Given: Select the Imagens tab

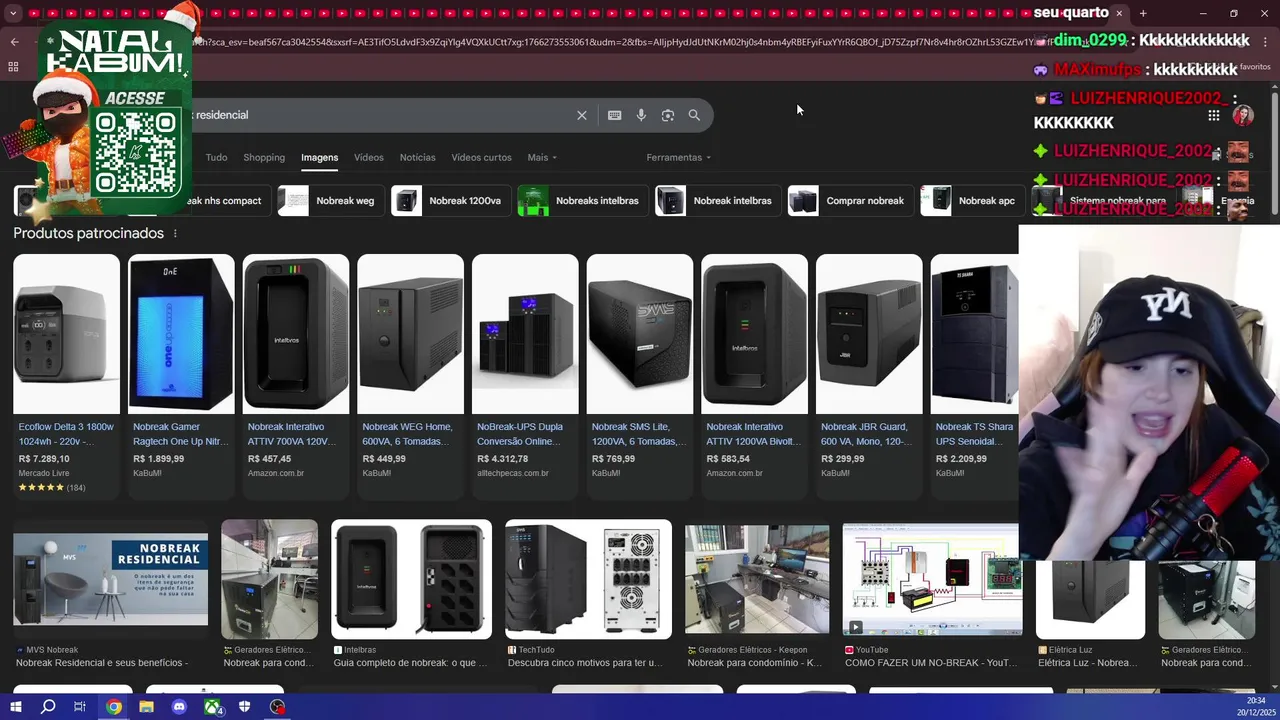Looking at the screenshot, I should pos(320,157).
